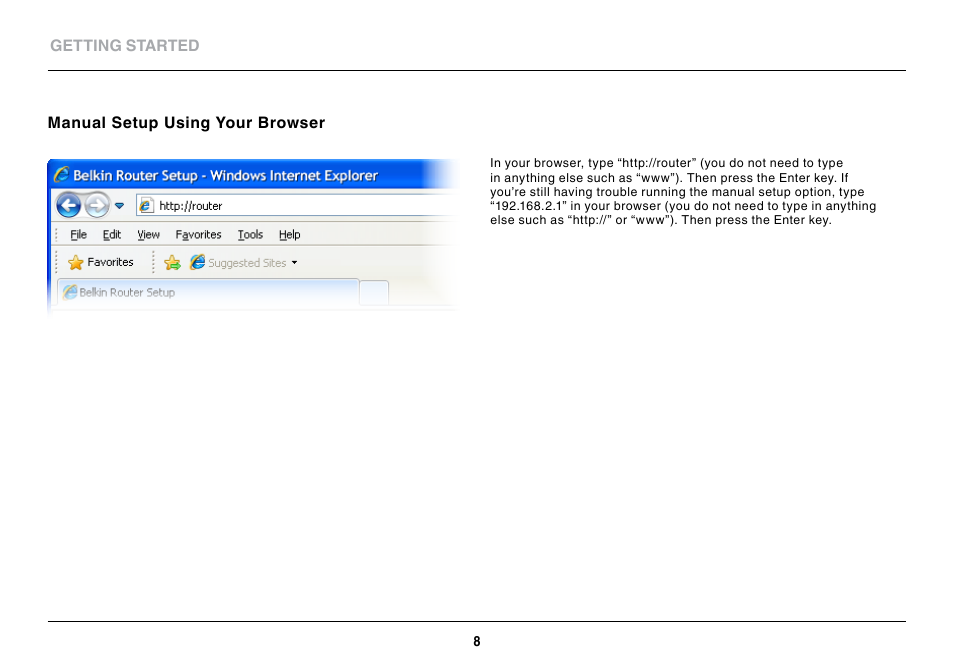Click the Internet Explorer logo in title bar
Viewport: 954px width, 669px height.
(61, 175)
